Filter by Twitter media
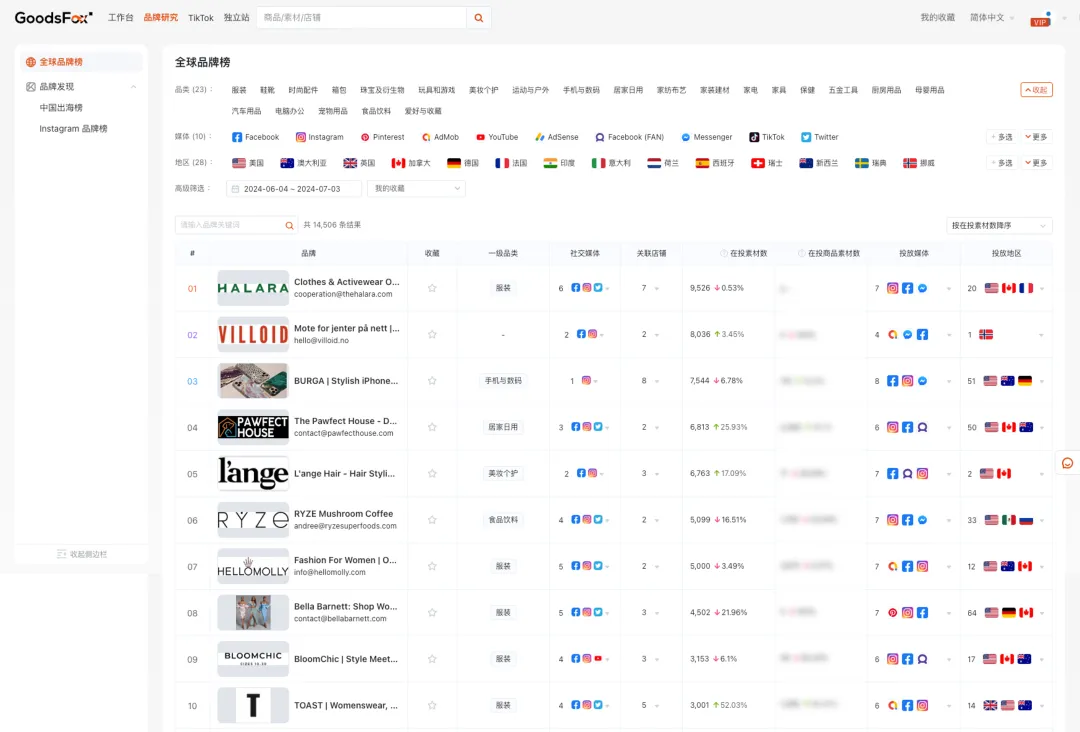 click(820, 137)
